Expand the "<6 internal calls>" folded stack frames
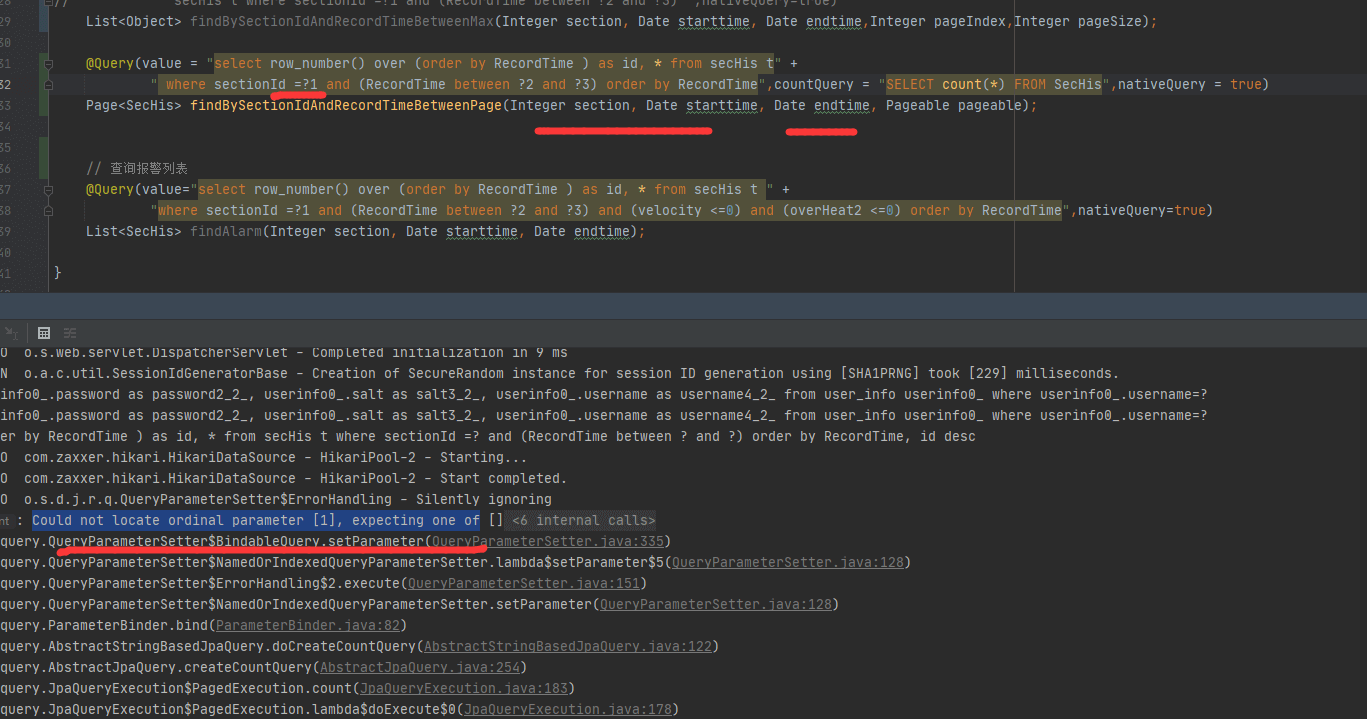The width and height of the screenshot is (1367, 719). pyautogui.click(x=583, y=520)
